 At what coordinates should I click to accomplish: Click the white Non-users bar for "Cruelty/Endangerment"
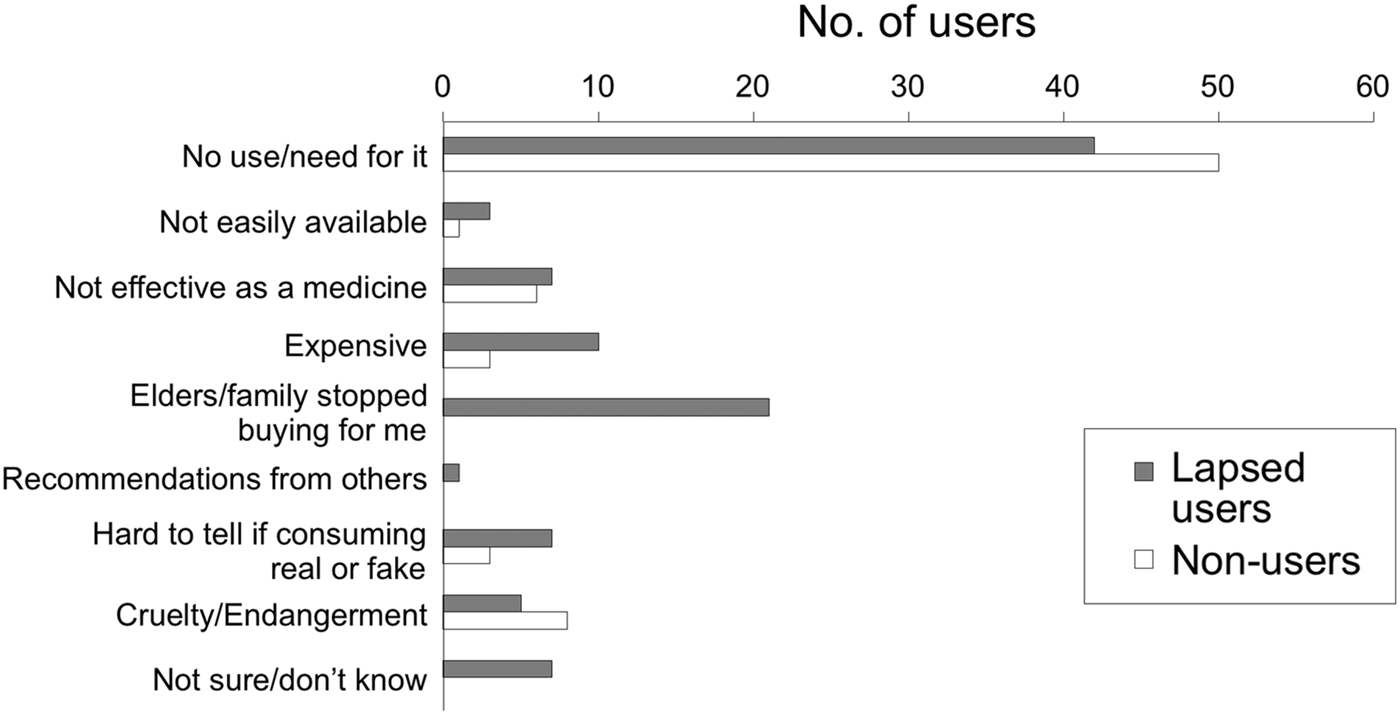click(505, 620)
